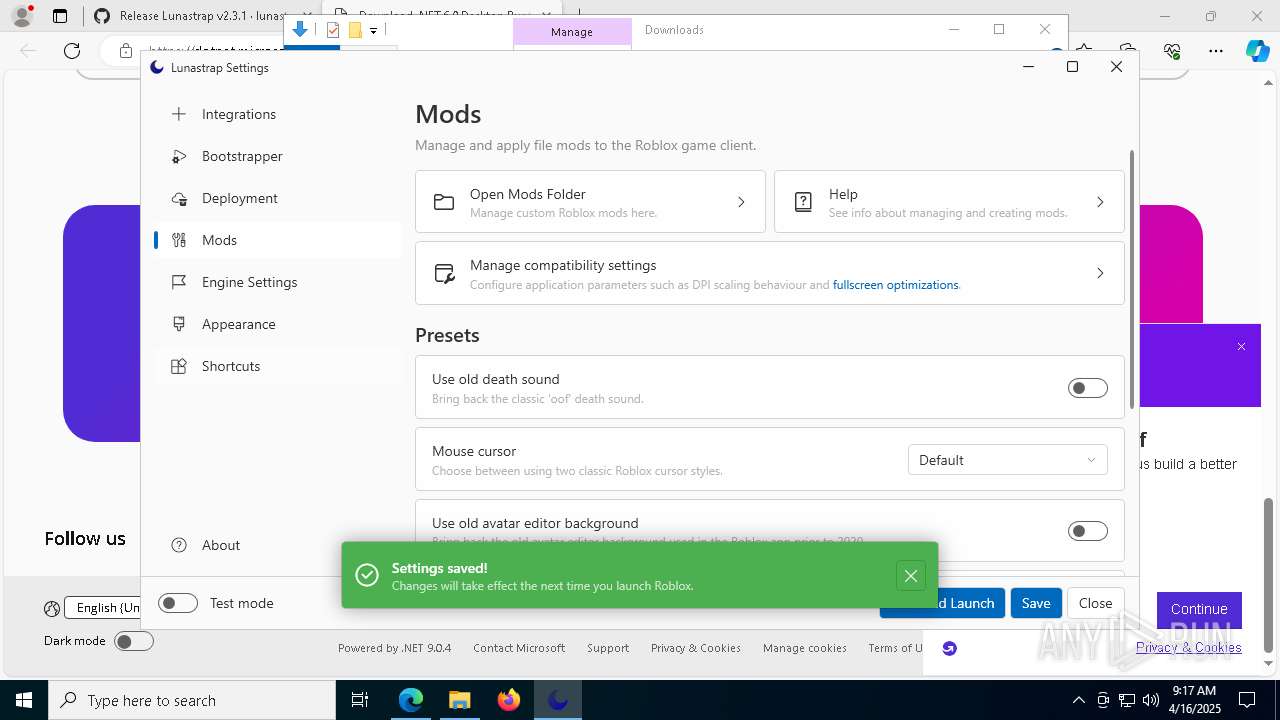Click the Lunastrap settings vertical scrollbar
The image size is (1280, 720).
1132,280
